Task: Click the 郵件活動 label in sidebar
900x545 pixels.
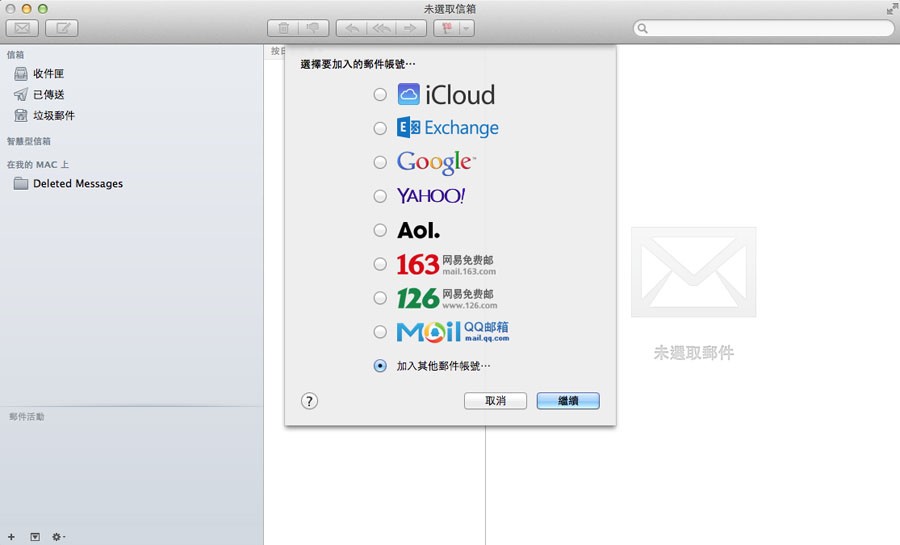Action: click(26, 416)
